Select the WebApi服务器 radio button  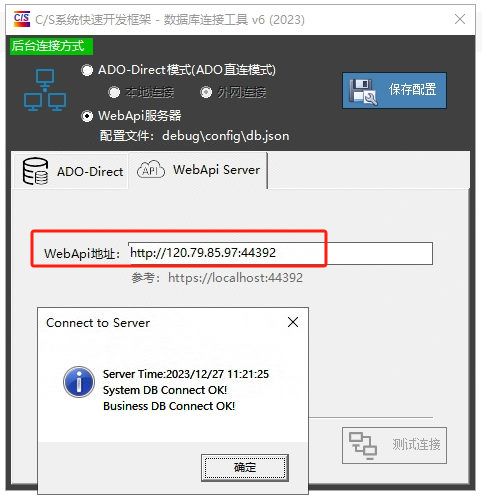pyautogui.click(x=87, y=116)
